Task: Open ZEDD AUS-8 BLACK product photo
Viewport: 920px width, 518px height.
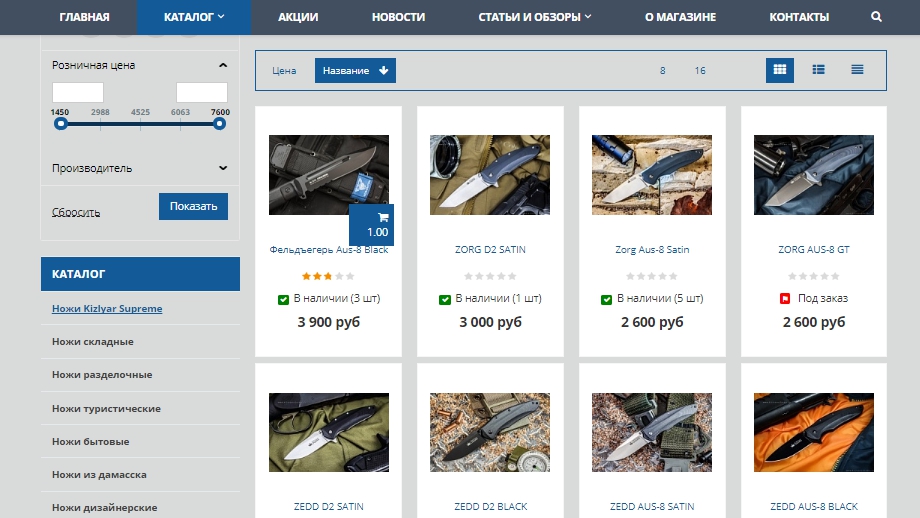Action: click(x=814, y=432)
